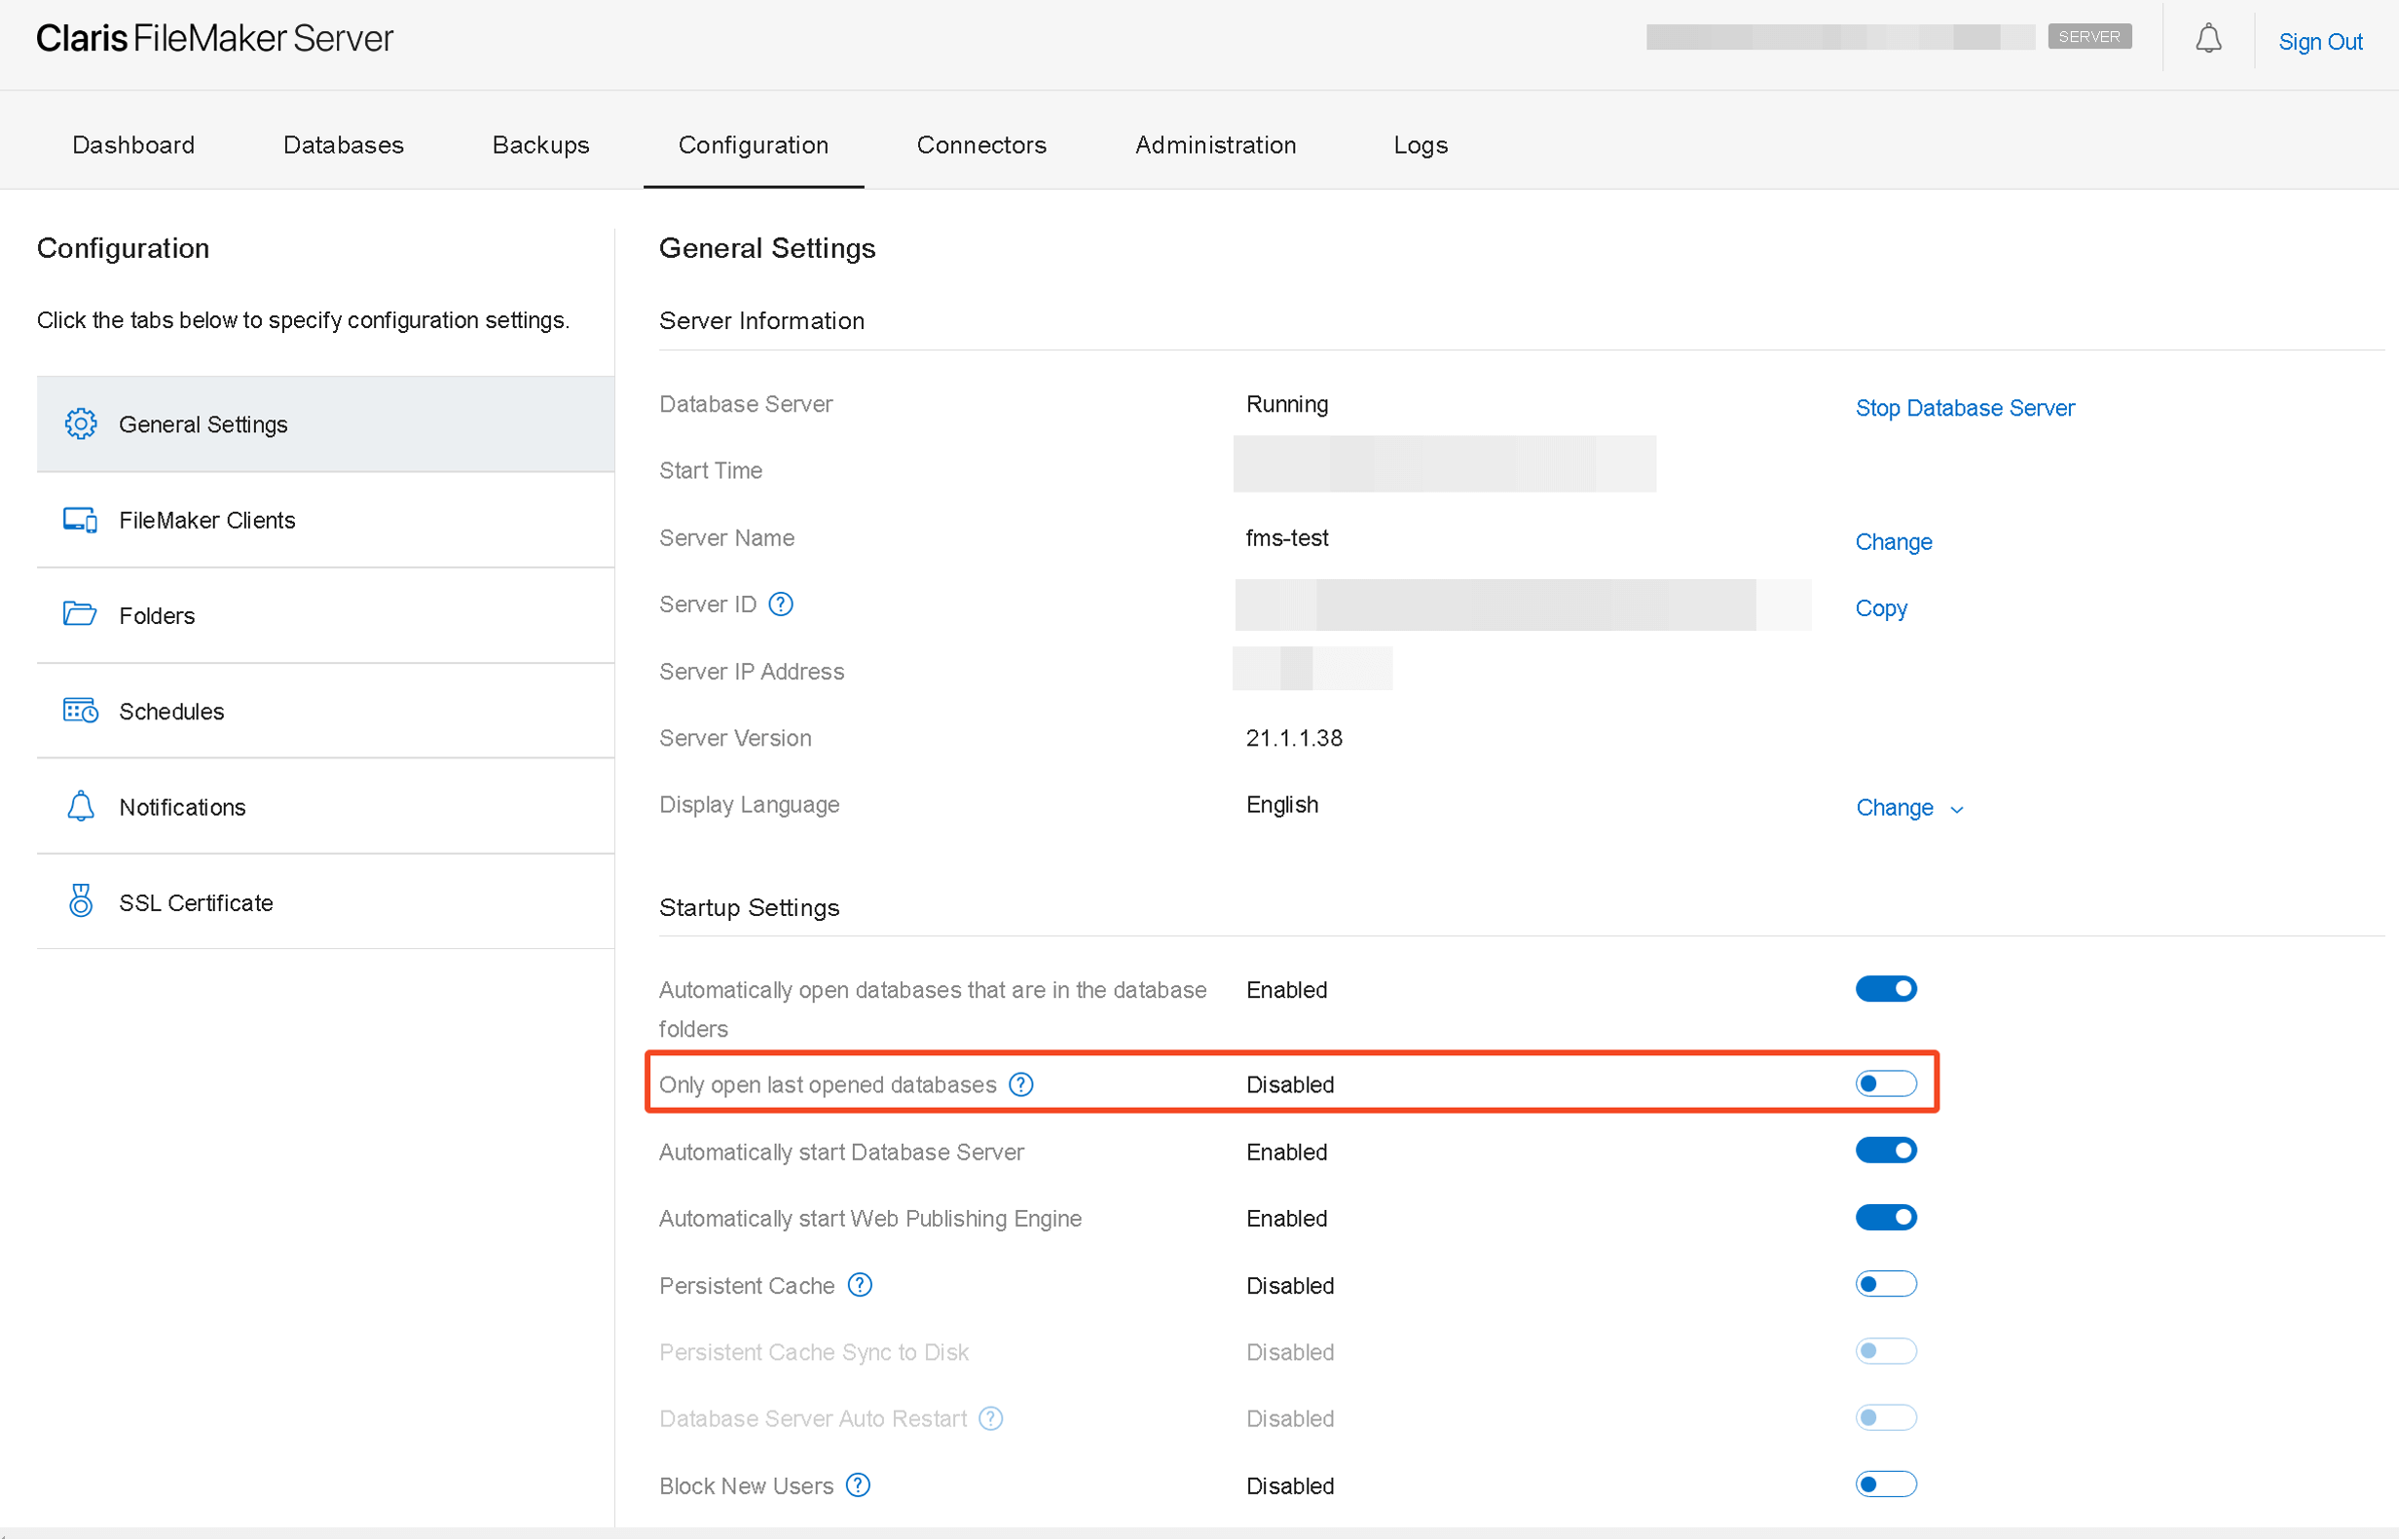Select General Settings in sidebar

(325, 424)
